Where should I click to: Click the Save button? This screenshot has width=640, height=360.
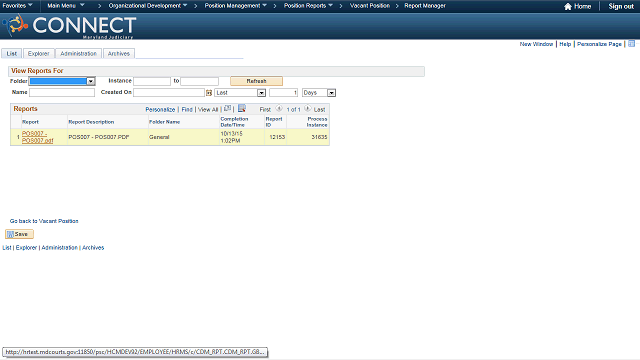pyautogui.click(x=19, y=234)
